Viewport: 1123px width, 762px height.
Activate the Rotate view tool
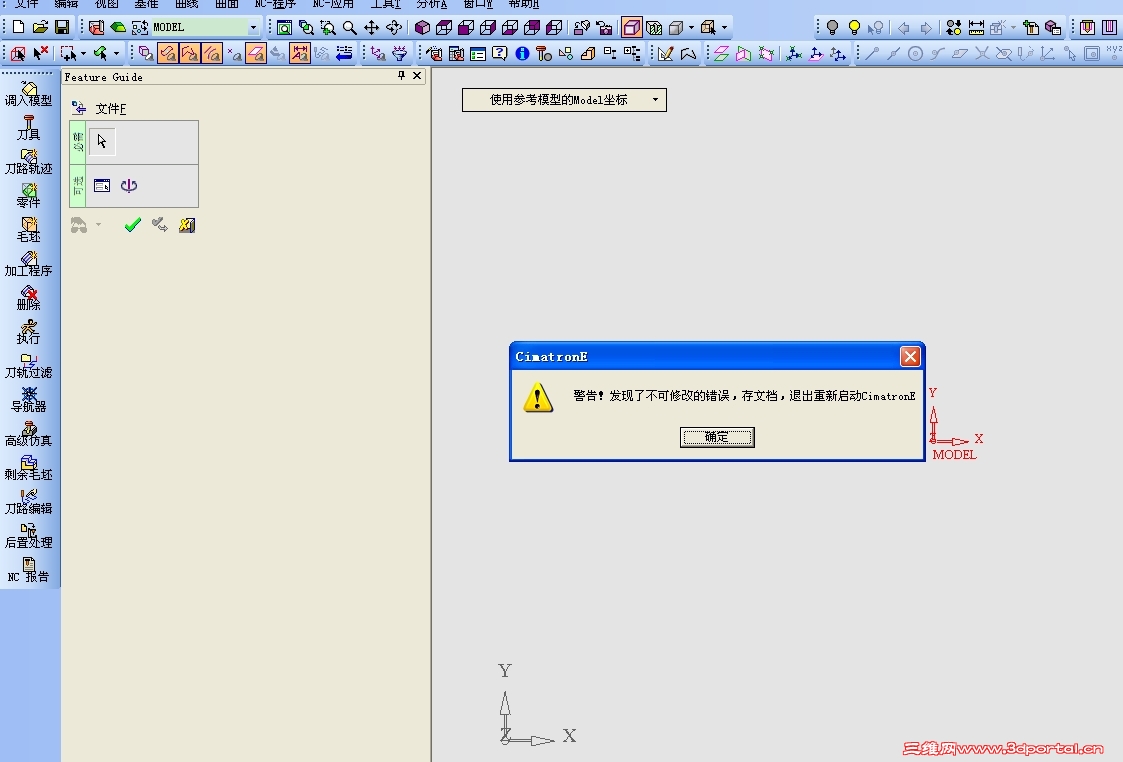pyautogui.click(x=394, y=28)
